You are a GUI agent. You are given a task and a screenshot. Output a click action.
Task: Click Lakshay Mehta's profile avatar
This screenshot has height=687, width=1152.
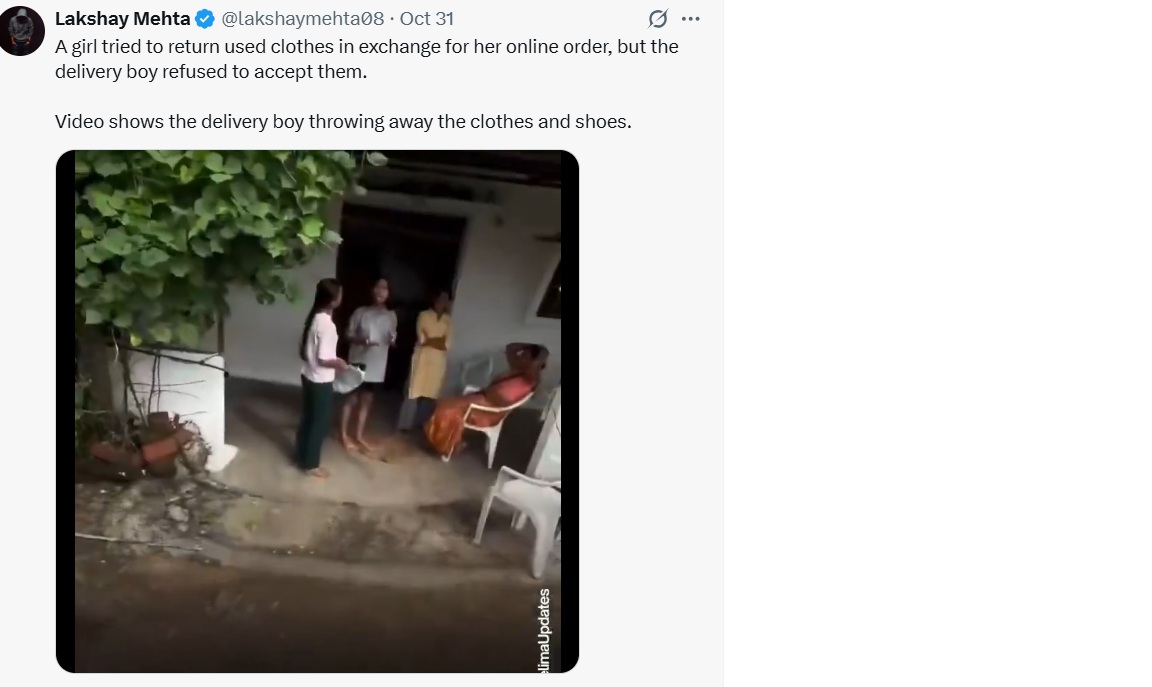[x=21, y=31]
